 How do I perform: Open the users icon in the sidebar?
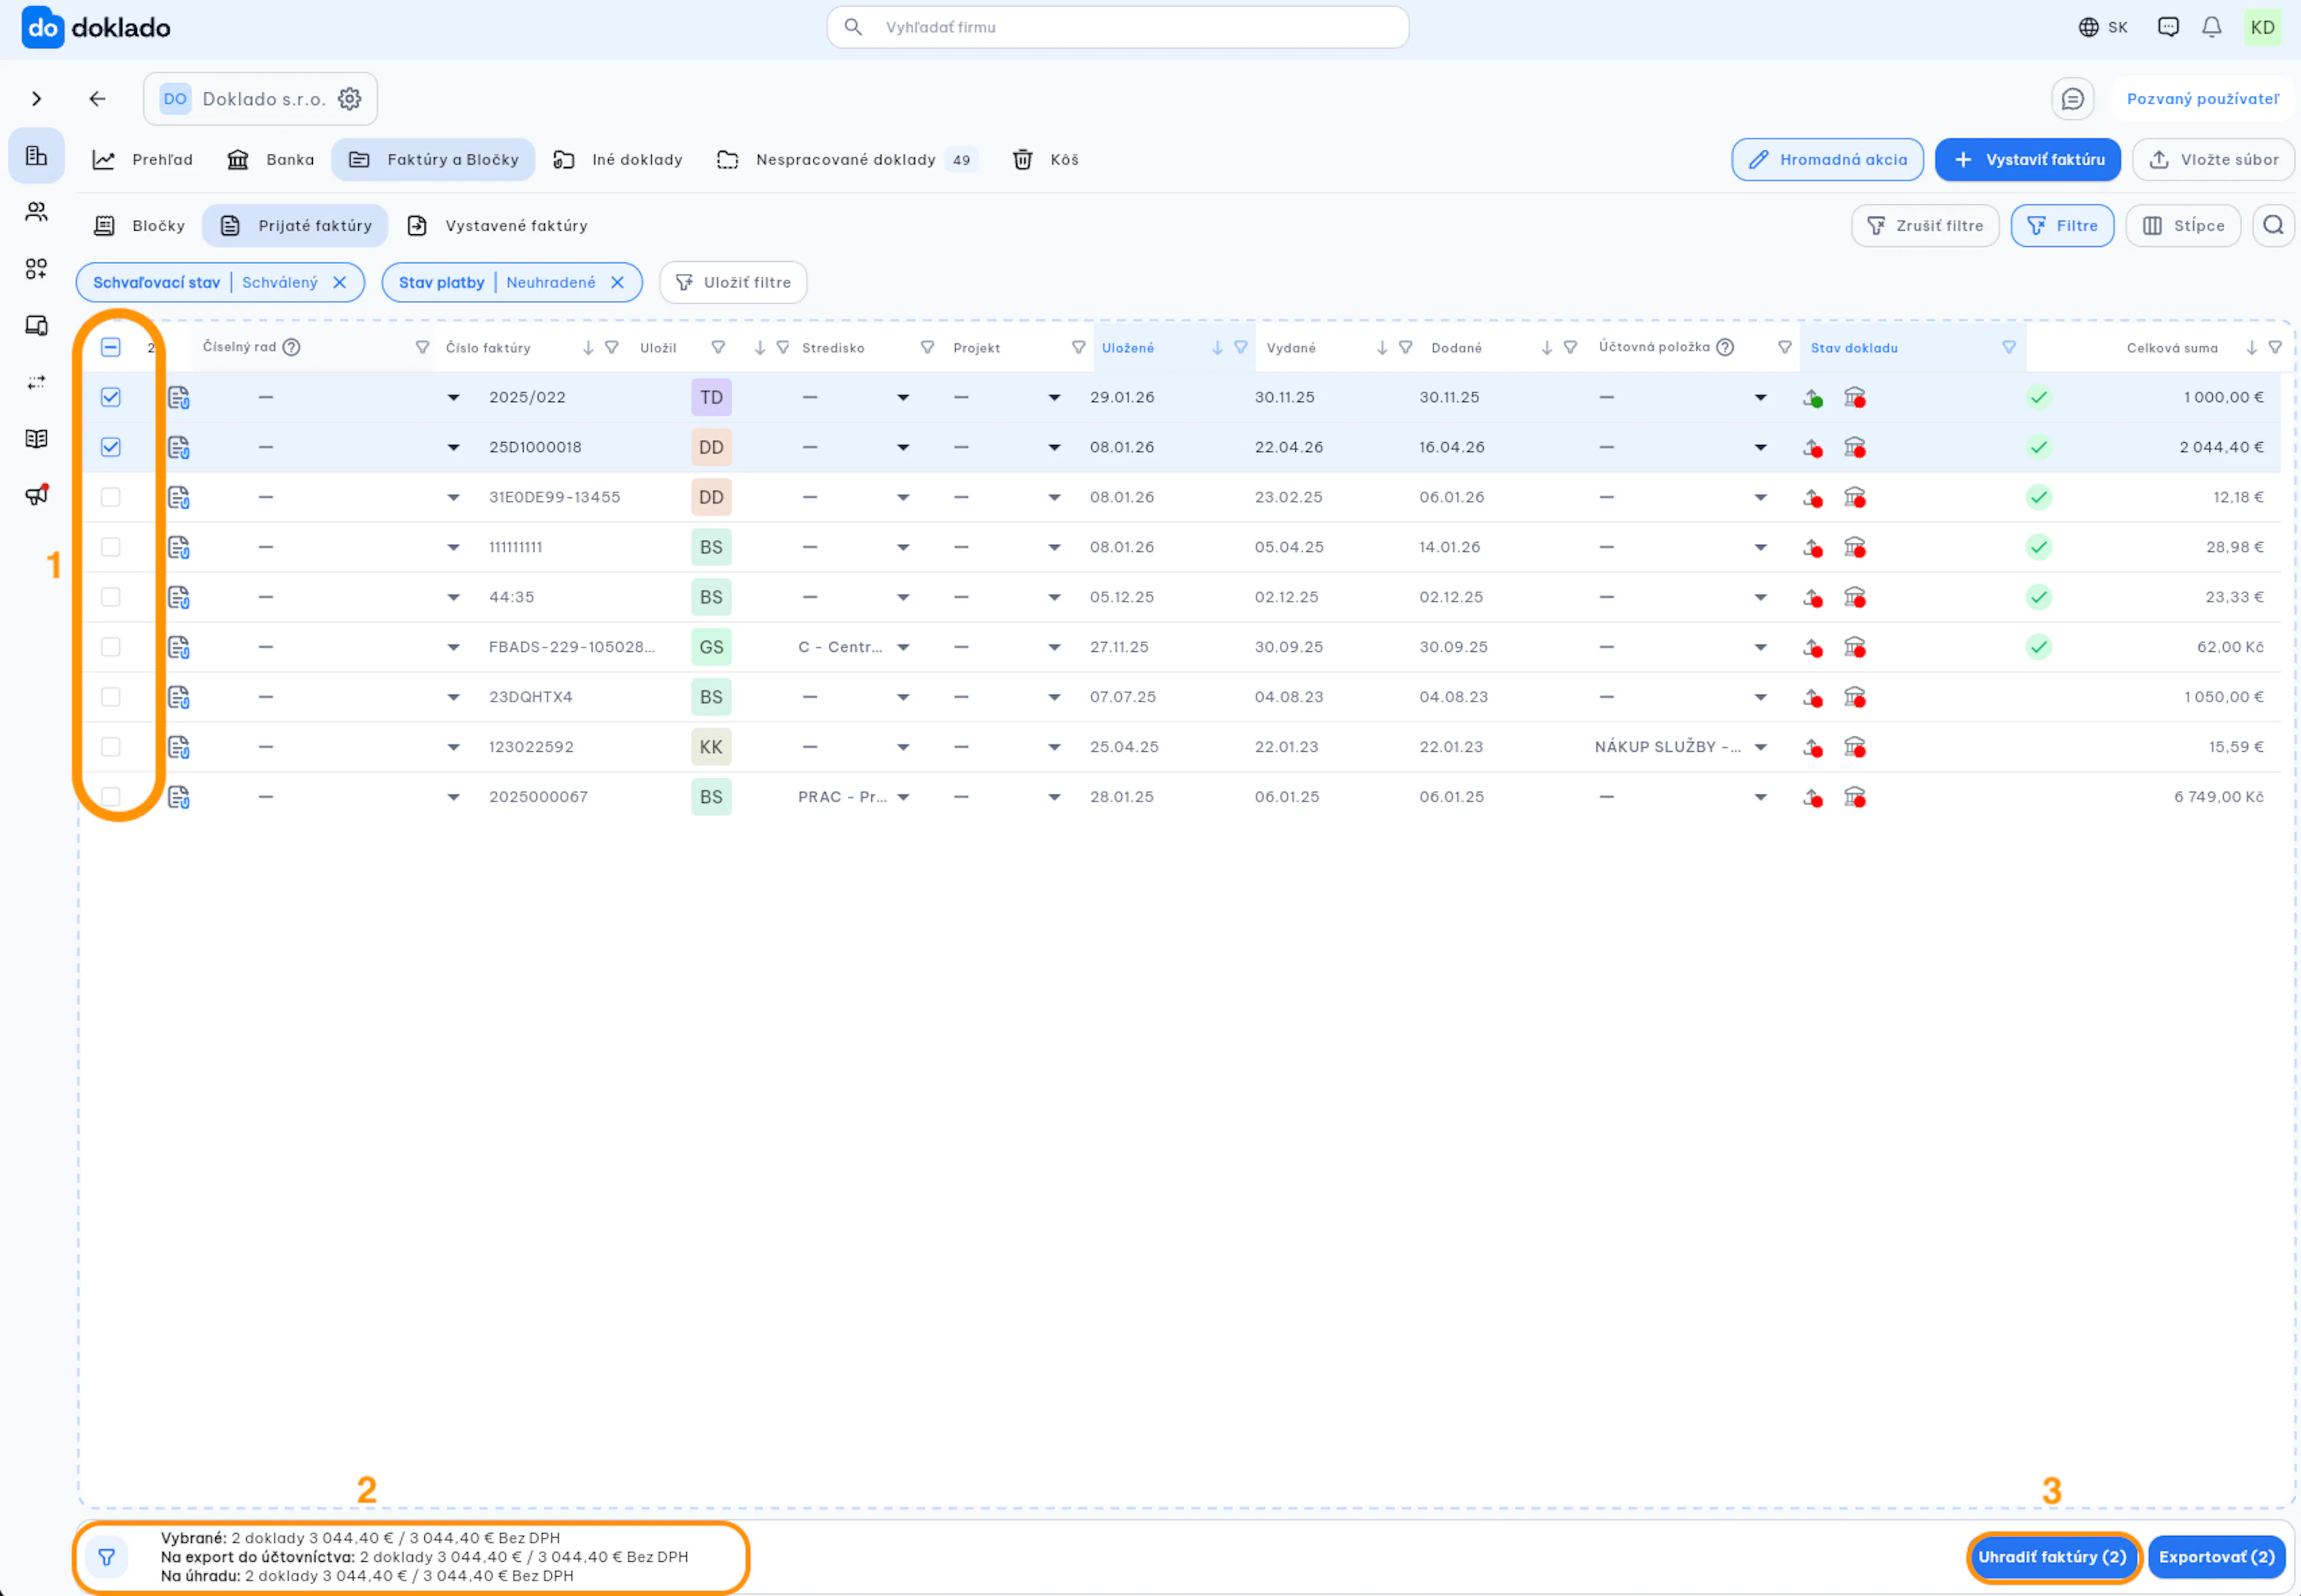pyautogui.click(x=36, y=212)
